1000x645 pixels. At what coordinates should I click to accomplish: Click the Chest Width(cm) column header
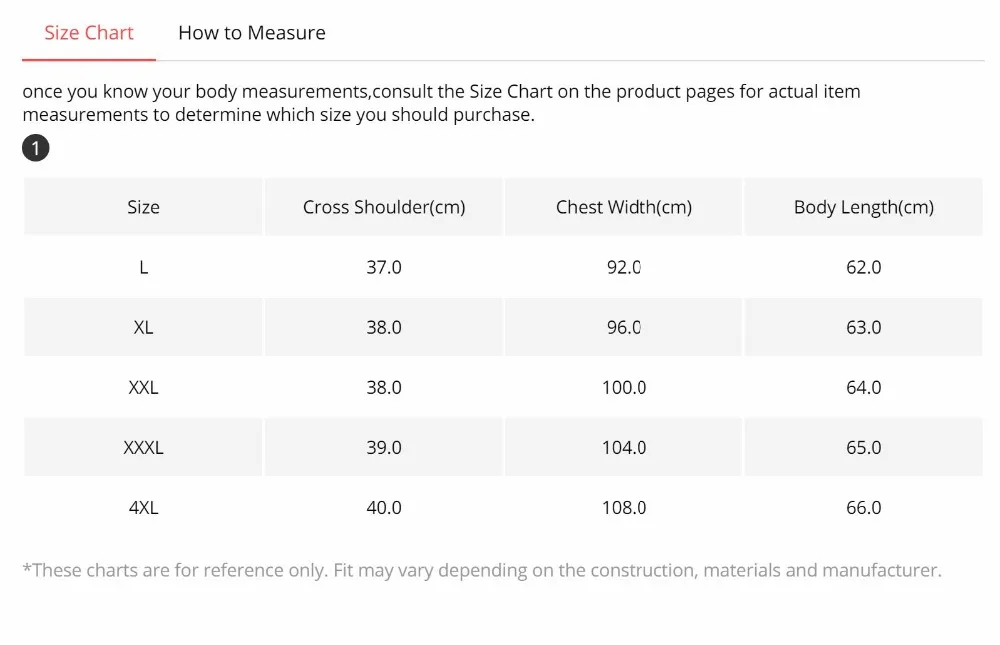(x=624, y=207)
